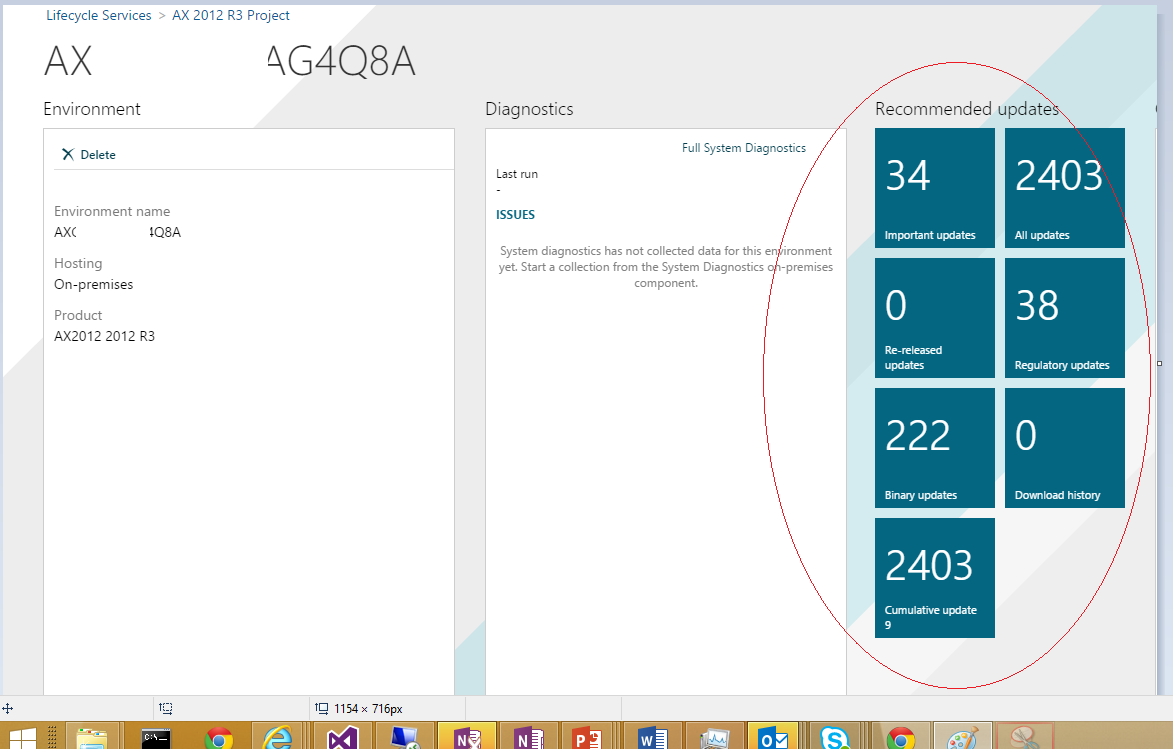
Task: Open the Cumulative update 9 tile
Action: [934, 577]
